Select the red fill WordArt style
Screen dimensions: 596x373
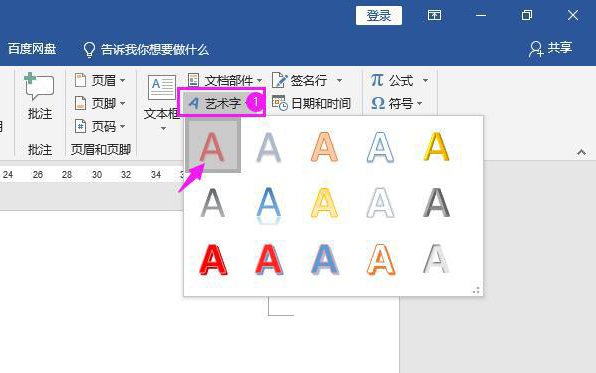pyautogui.click(x=212, y=146)
